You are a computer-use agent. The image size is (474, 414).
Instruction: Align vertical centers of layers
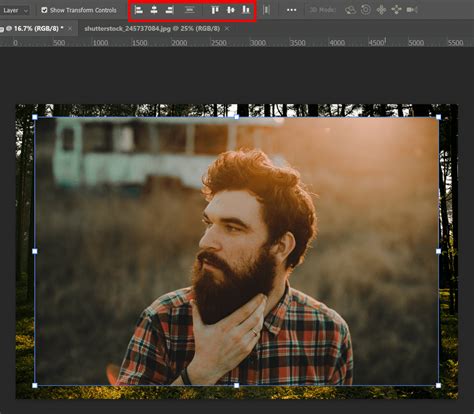[231, 10]
